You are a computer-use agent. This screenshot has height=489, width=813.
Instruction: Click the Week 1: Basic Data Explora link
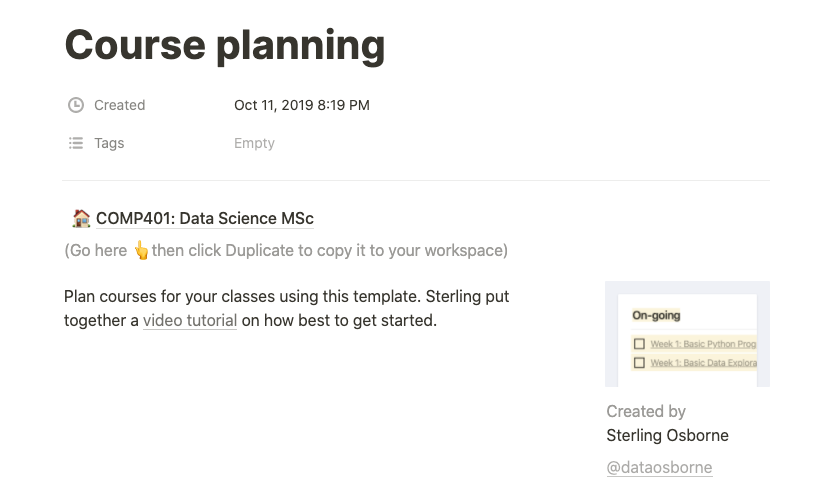[702, 363]
